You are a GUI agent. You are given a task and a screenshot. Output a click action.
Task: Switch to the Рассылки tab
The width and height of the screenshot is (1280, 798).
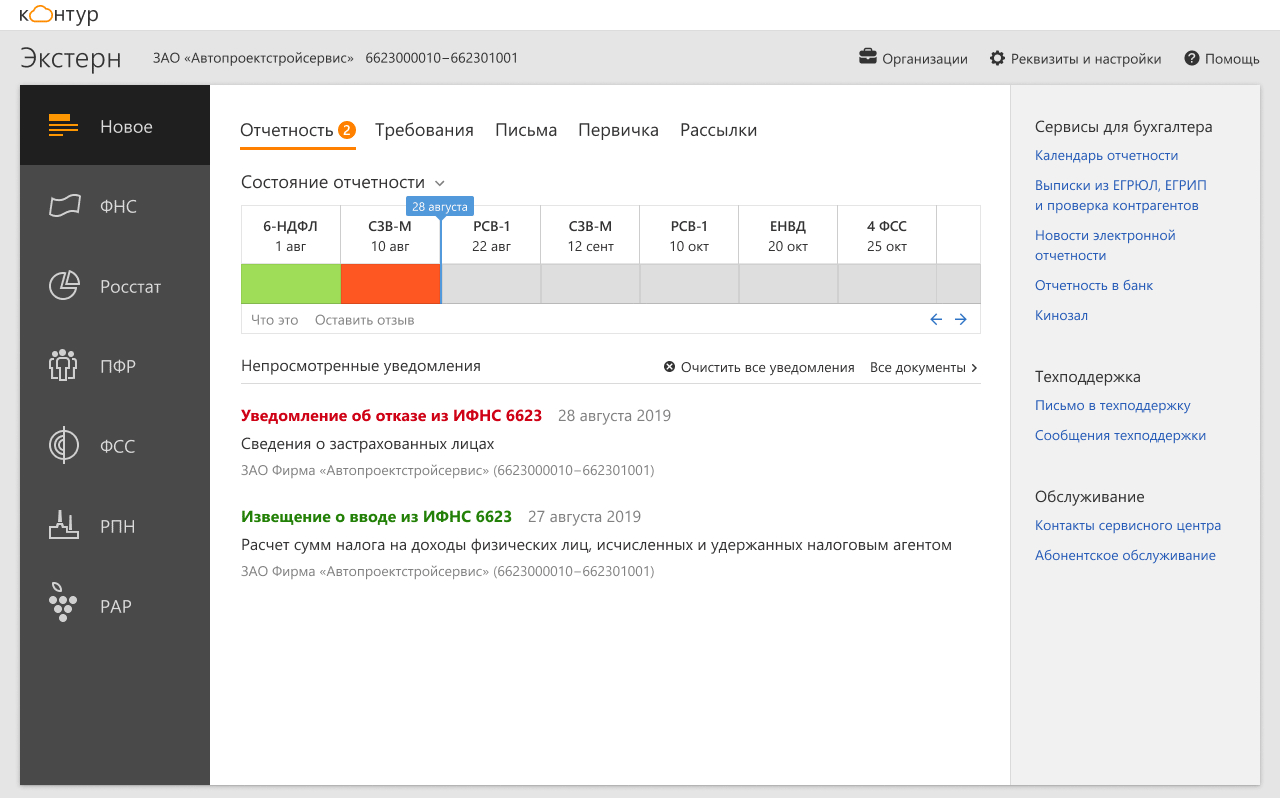pos(718,130)
